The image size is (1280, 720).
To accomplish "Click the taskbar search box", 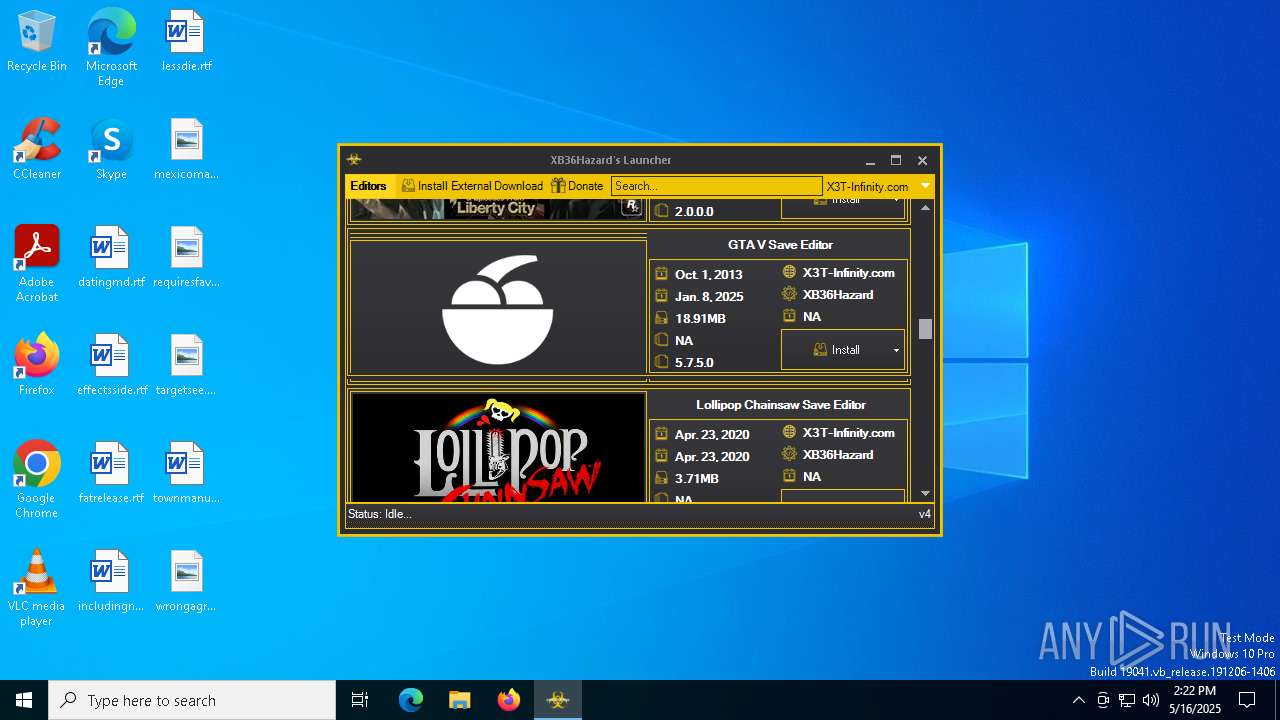I will (x=192, y=700).
